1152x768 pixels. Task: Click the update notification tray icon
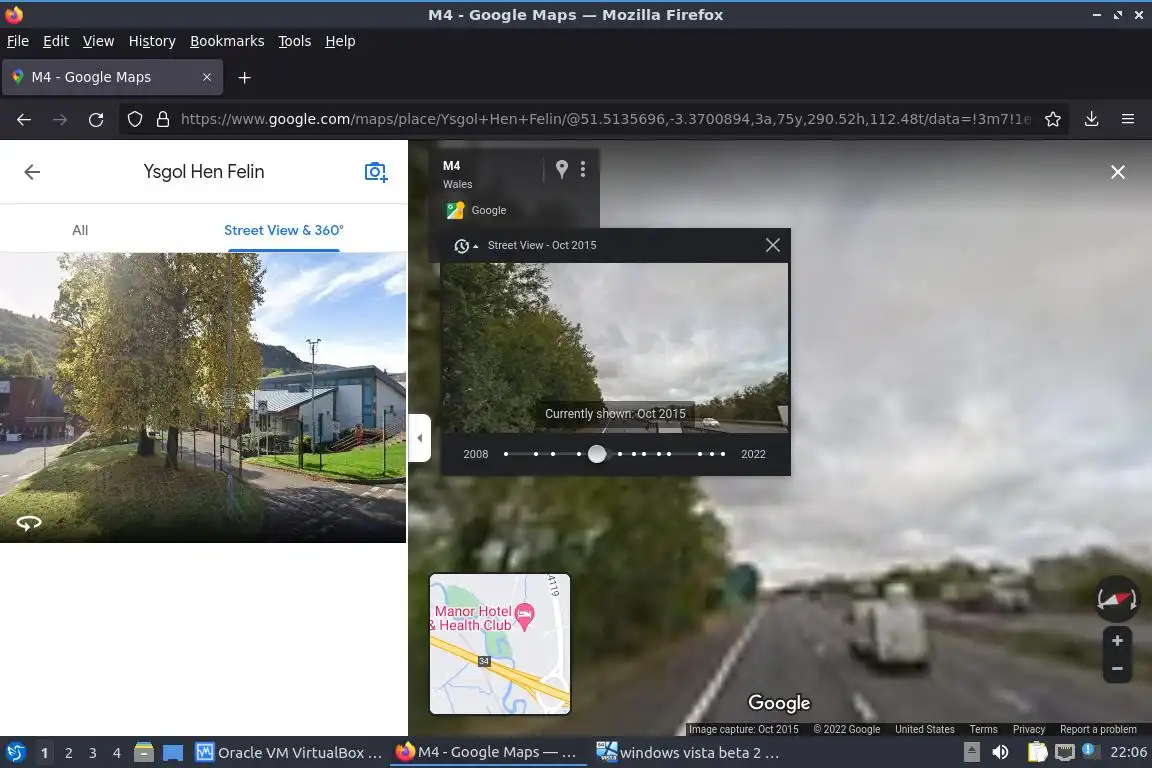click(1090, 751)
